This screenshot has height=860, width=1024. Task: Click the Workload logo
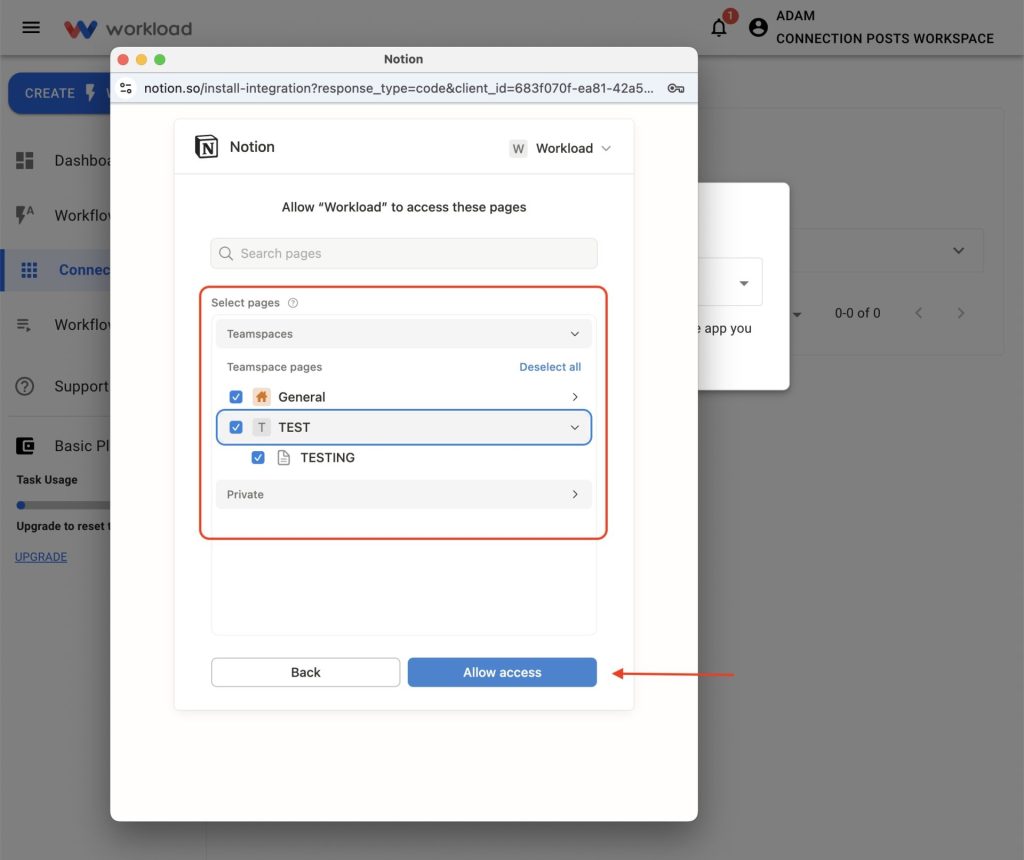128,29
